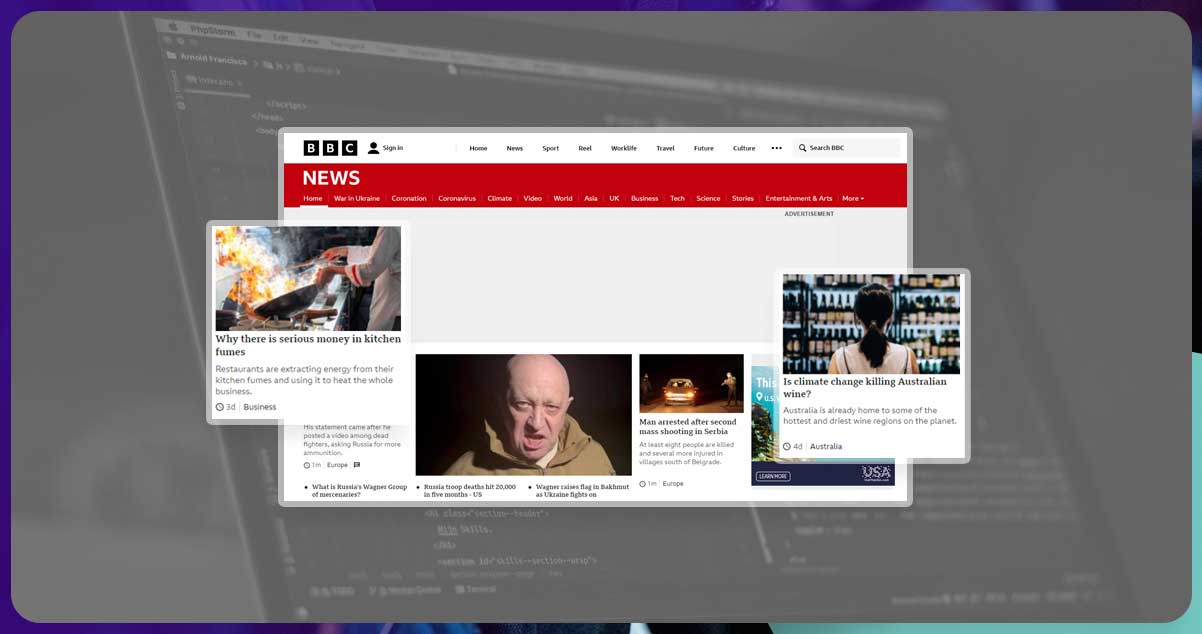The width and height of the screenshot is (1202, 634).
Task: Open the UK section
Action: click(x=615, y=198)
